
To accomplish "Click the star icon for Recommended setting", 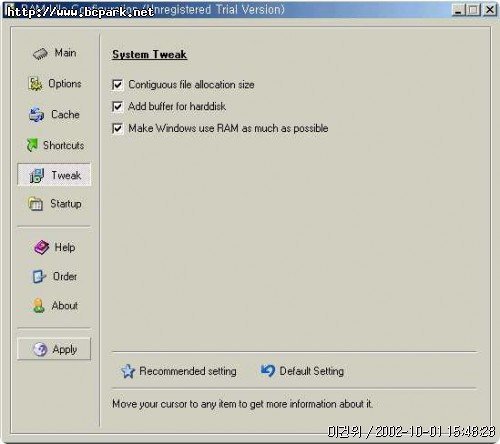I will tap(128, 371).
